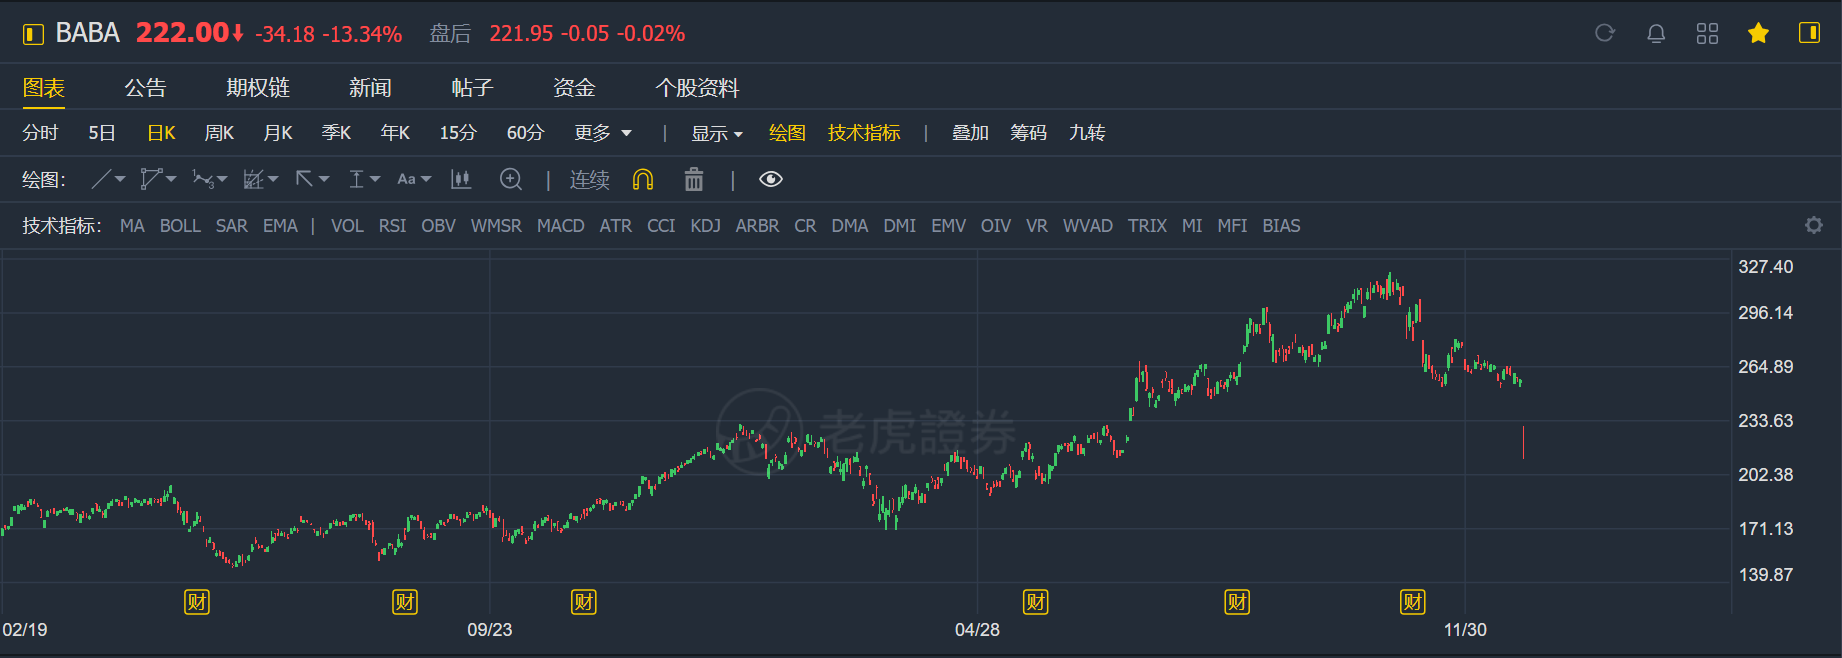The height and width of the screenshot is (658, 1842).
Task: Open the 资金 capital flow tab
Action: [x=574, y=88]
